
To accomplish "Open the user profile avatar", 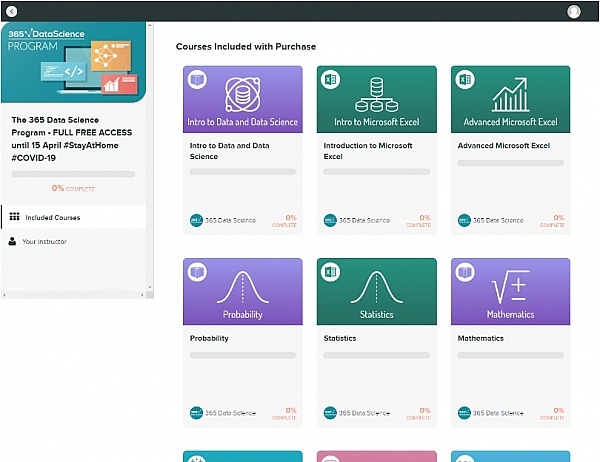I will point(573,11).
